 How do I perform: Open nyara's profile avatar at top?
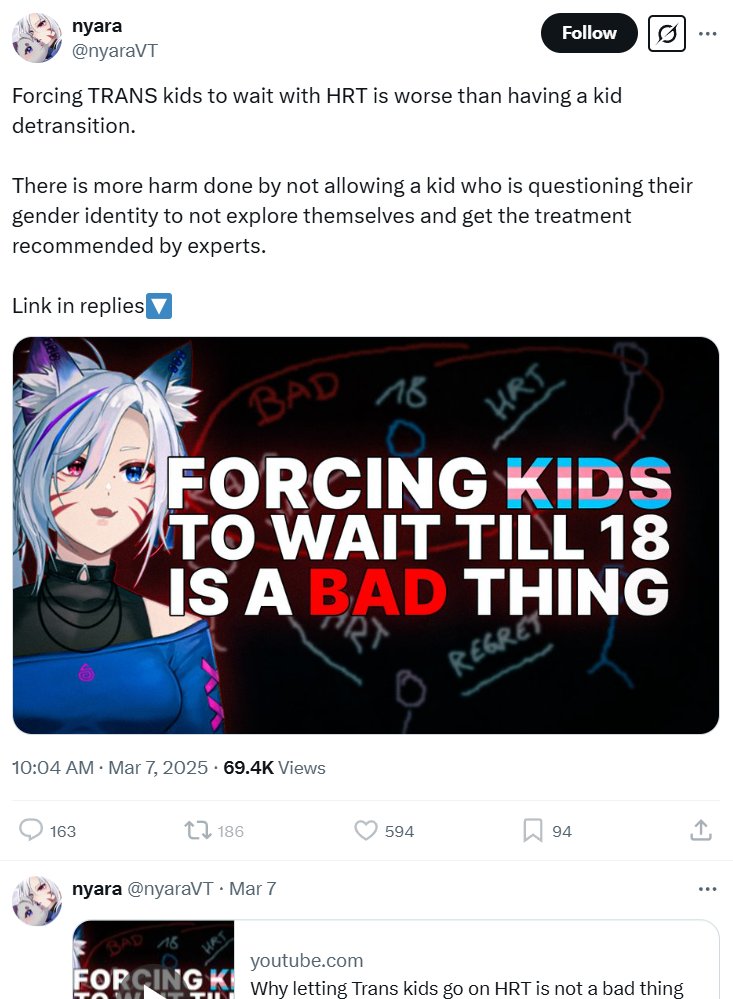37,38
